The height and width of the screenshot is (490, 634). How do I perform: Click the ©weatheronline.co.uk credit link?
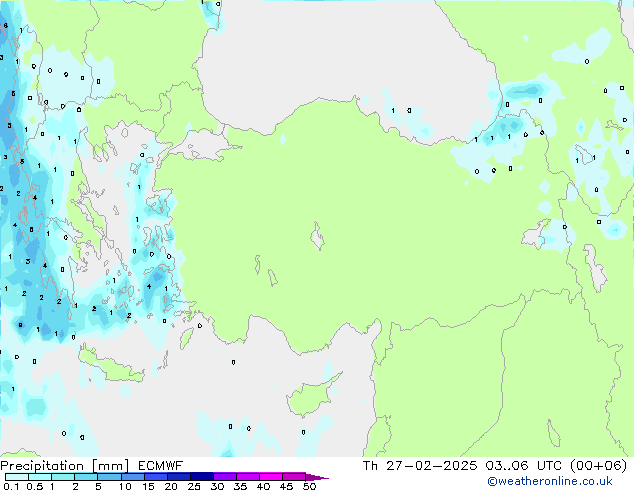(564, 481)
